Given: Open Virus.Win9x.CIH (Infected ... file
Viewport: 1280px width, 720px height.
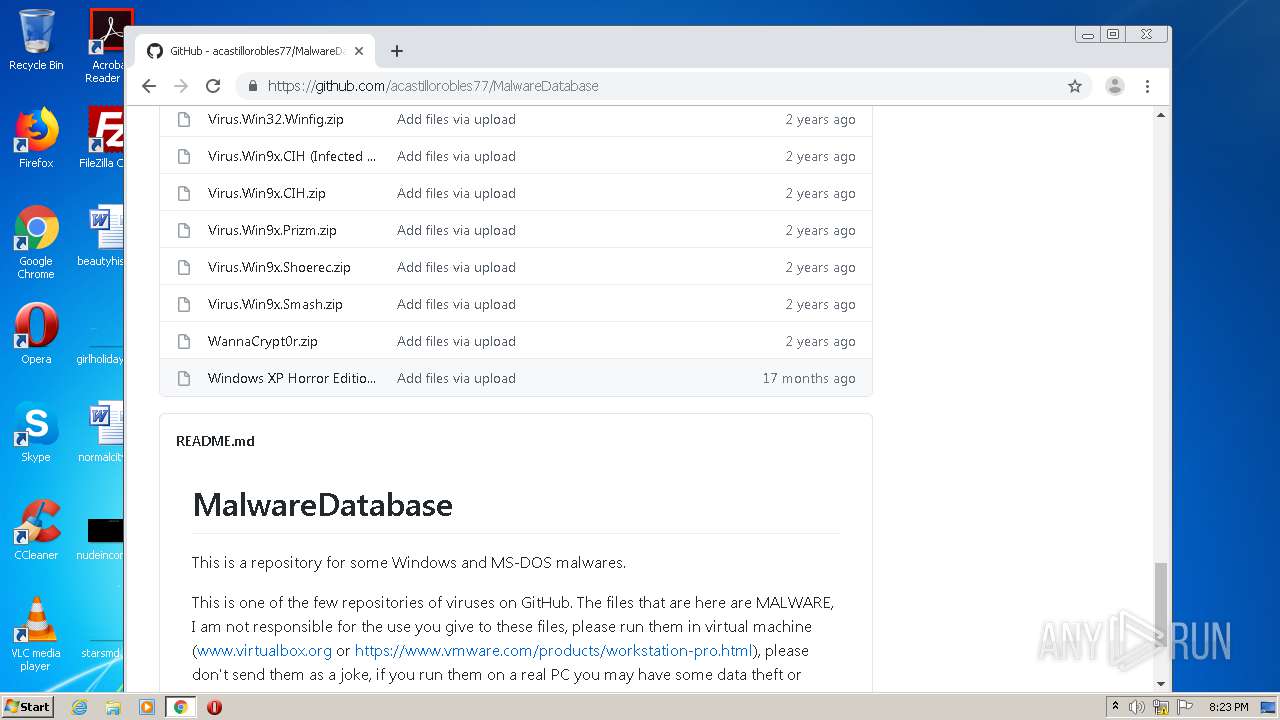Looking at the screenshot, I should click(292, 156).
